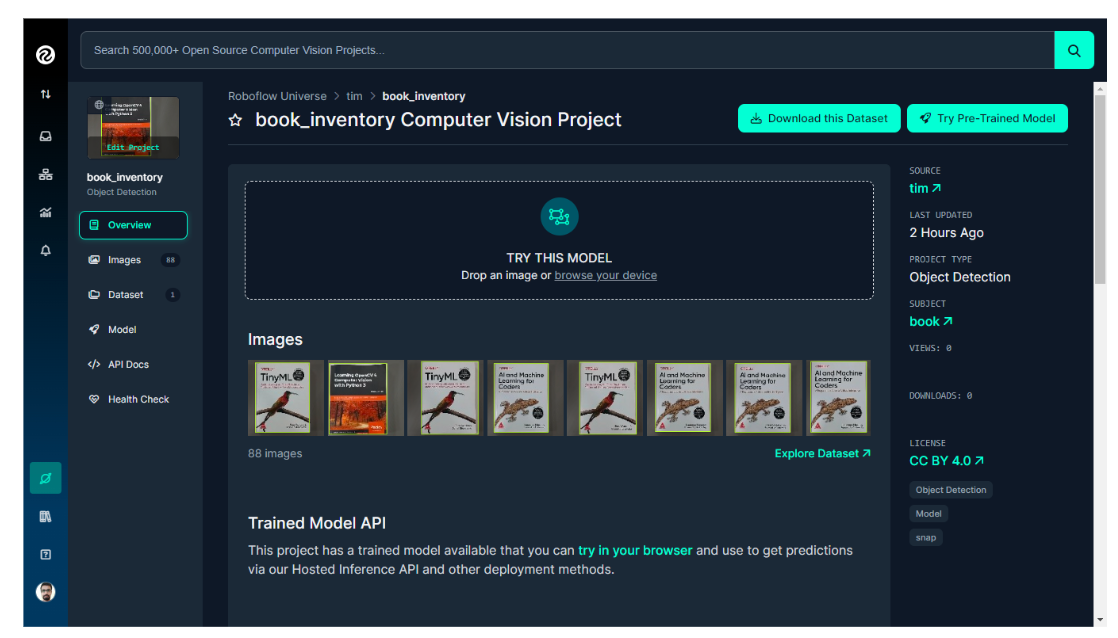Open the notifications bell icon
1118x638 pixels.
(46, 250)
